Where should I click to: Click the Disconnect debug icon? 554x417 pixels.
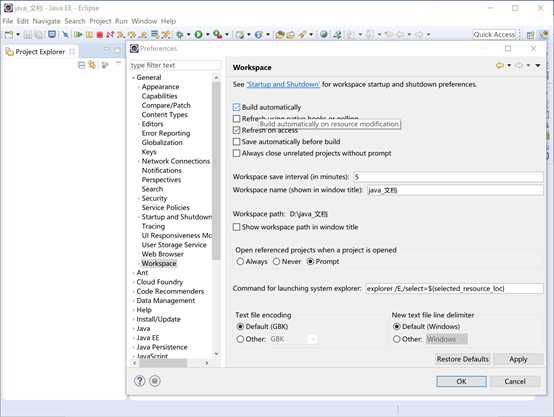point(110,35)
